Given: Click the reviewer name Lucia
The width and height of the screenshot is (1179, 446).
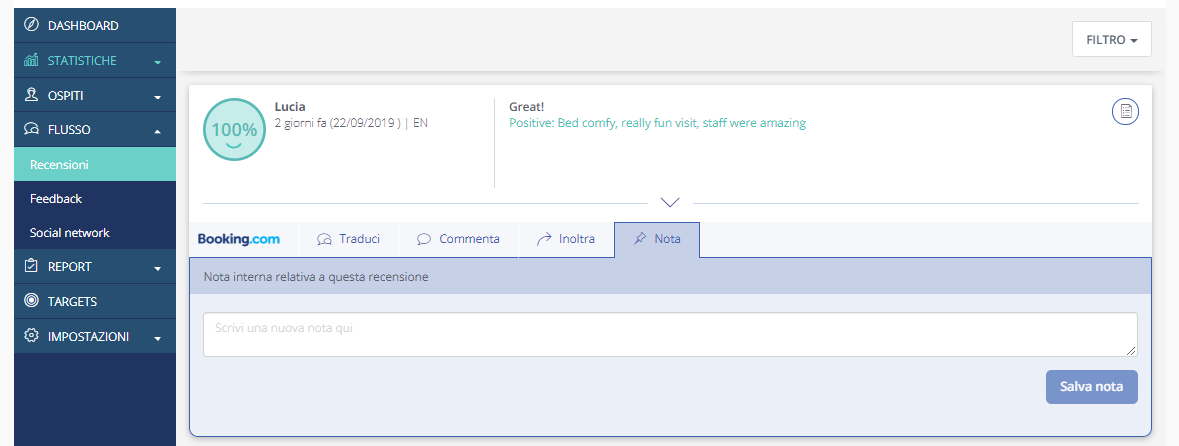Looking at the screenshot, I should click(x=290, y=107).
